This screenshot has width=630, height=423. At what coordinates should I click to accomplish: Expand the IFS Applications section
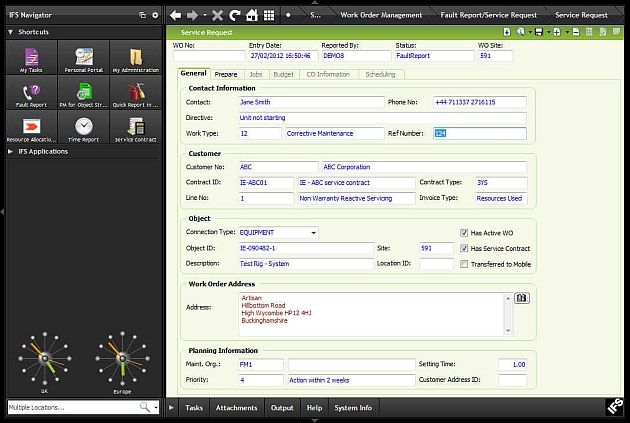click(11, 151)
